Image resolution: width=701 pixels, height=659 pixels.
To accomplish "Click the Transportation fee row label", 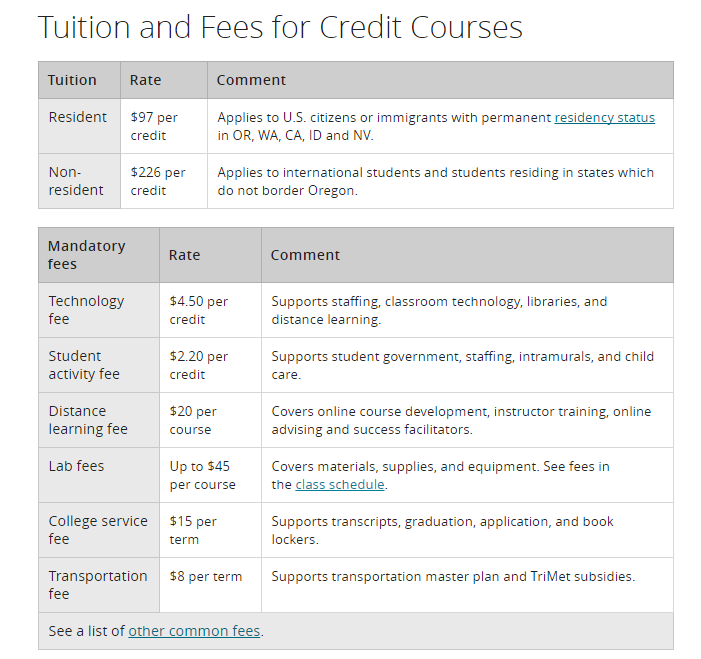I will point(98,585).
